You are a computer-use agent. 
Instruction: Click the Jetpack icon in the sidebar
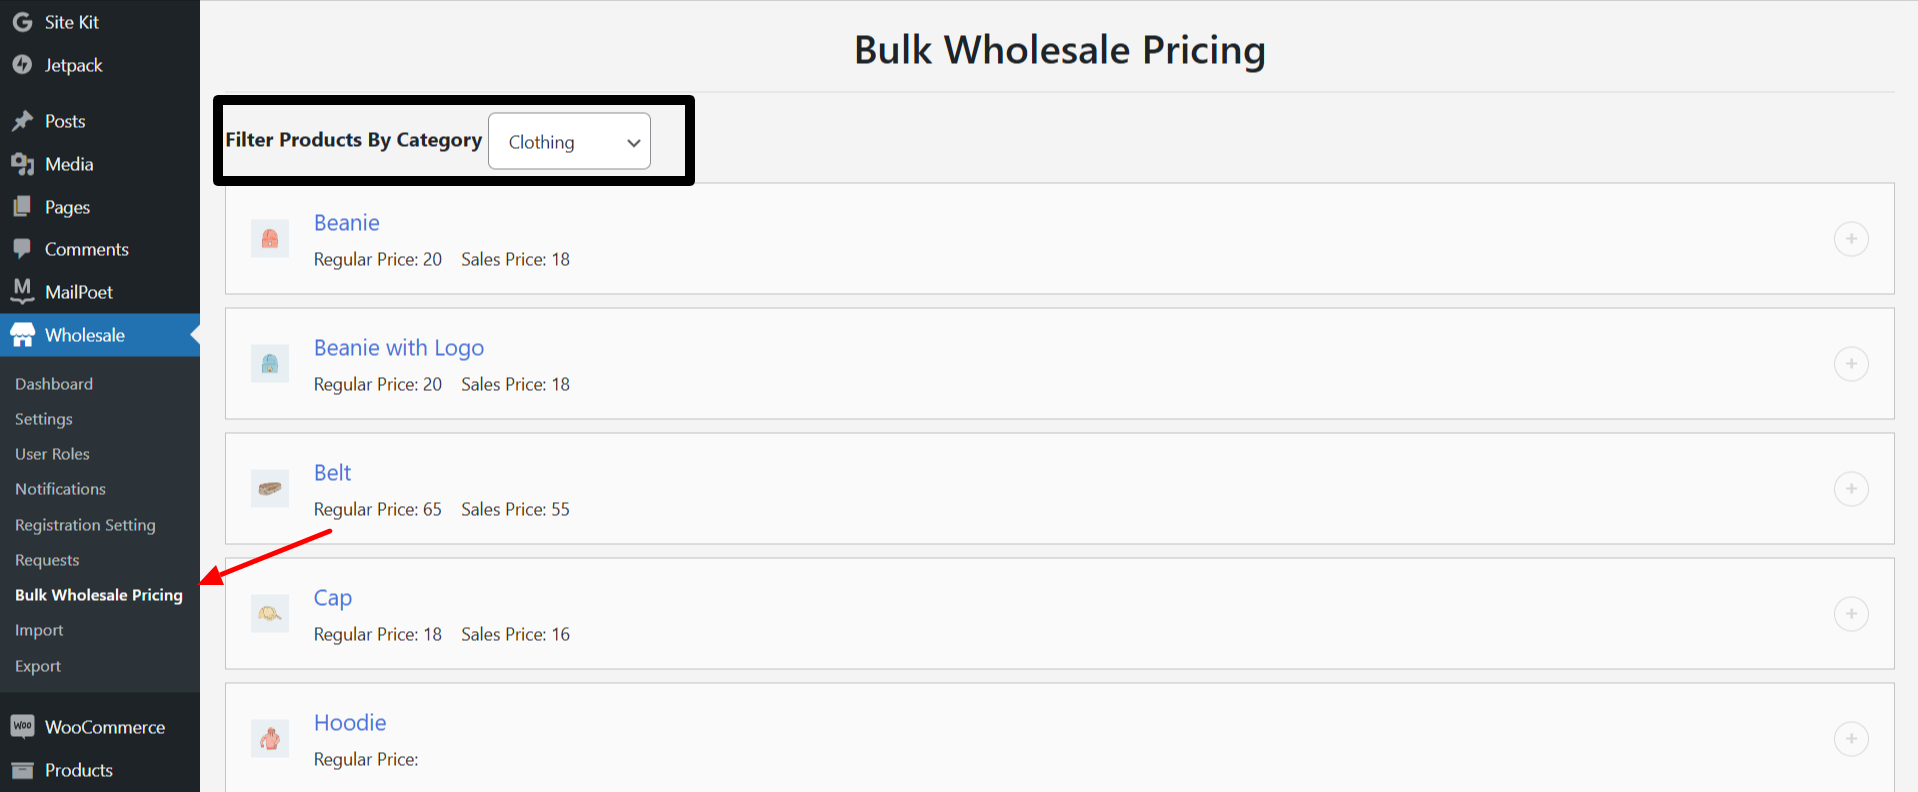tap(22, 64)
